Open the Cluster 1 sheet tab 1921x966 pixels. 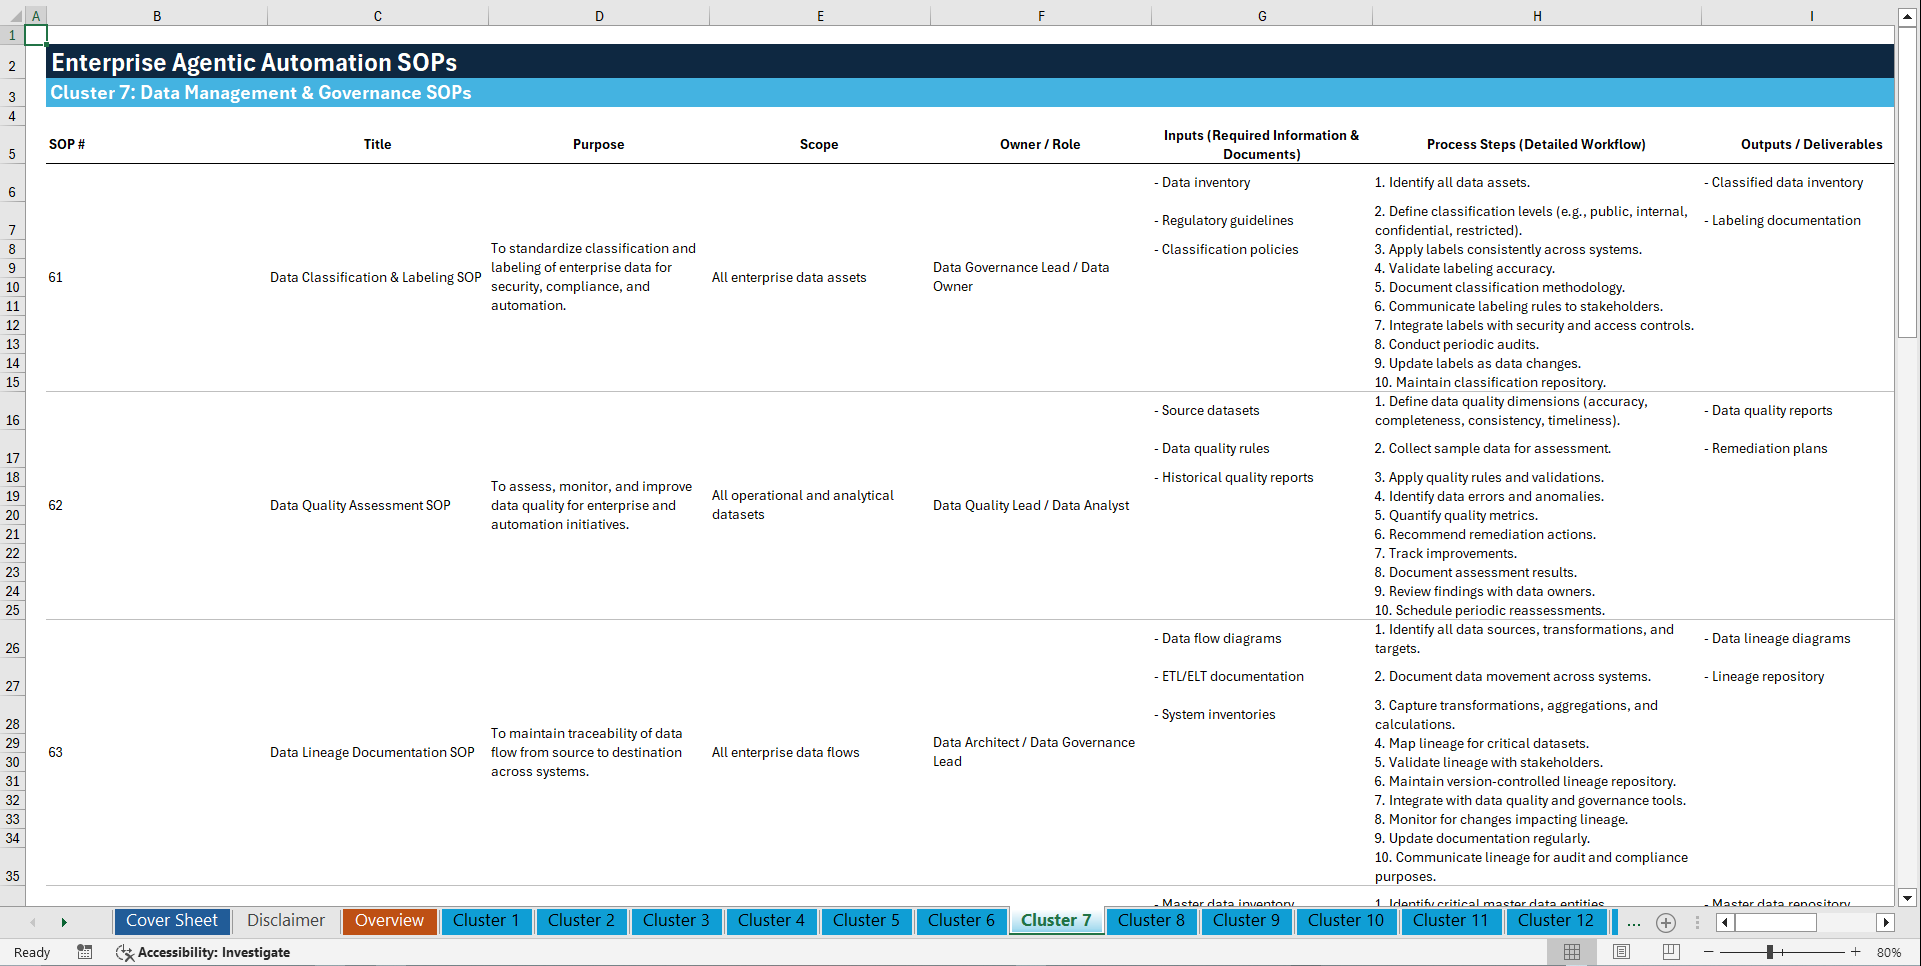[486, 920]
